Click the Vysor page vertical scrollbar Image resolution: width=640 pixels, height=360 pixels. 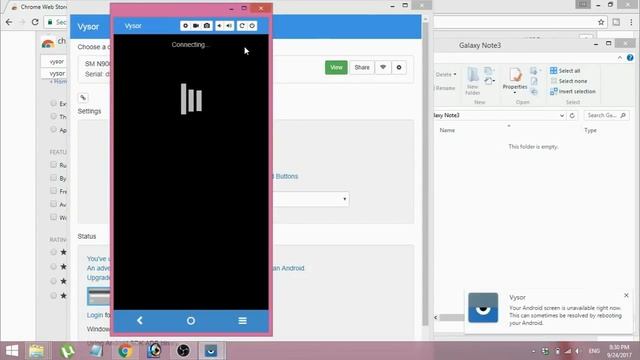(x=425, y=176)
